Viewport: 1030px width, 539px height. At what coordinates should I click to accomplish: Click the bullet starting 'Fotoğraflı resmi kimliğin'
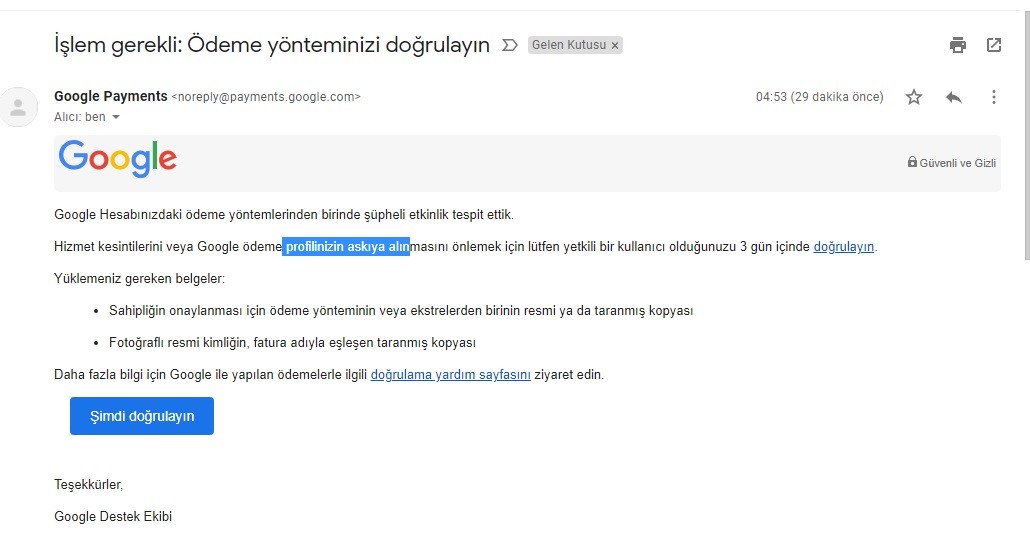tap(292, 343)
